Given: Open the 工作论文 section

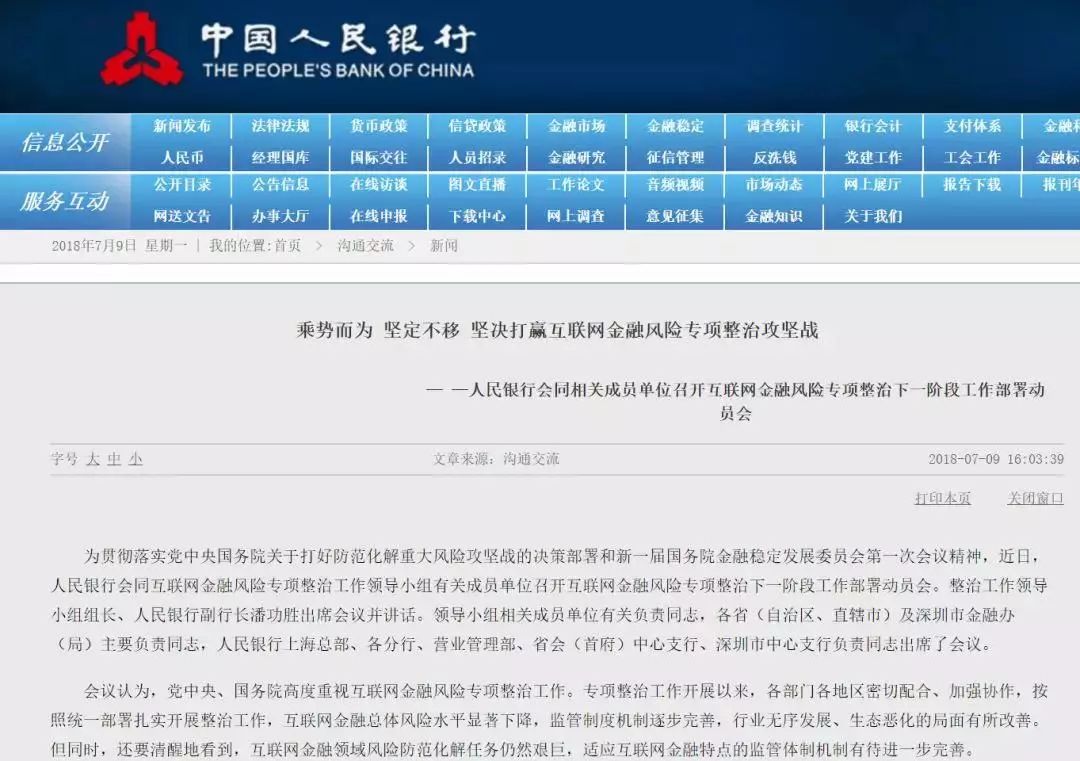Looking at the screenshot, I should [x=577, y=185].
